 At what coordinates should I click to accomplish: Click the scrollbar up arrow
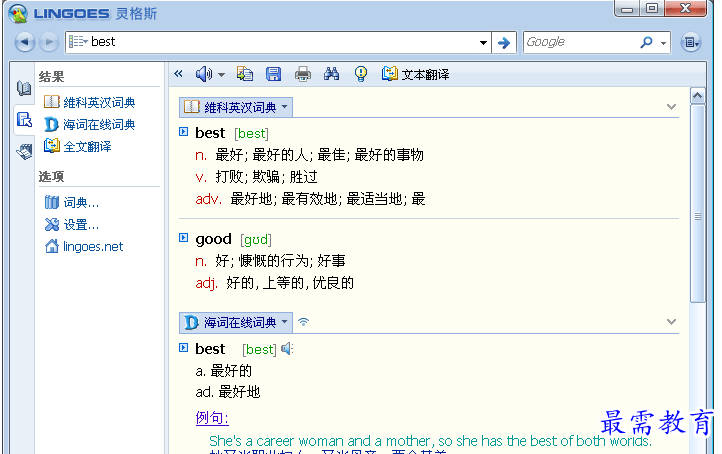(x=698, y=96)
